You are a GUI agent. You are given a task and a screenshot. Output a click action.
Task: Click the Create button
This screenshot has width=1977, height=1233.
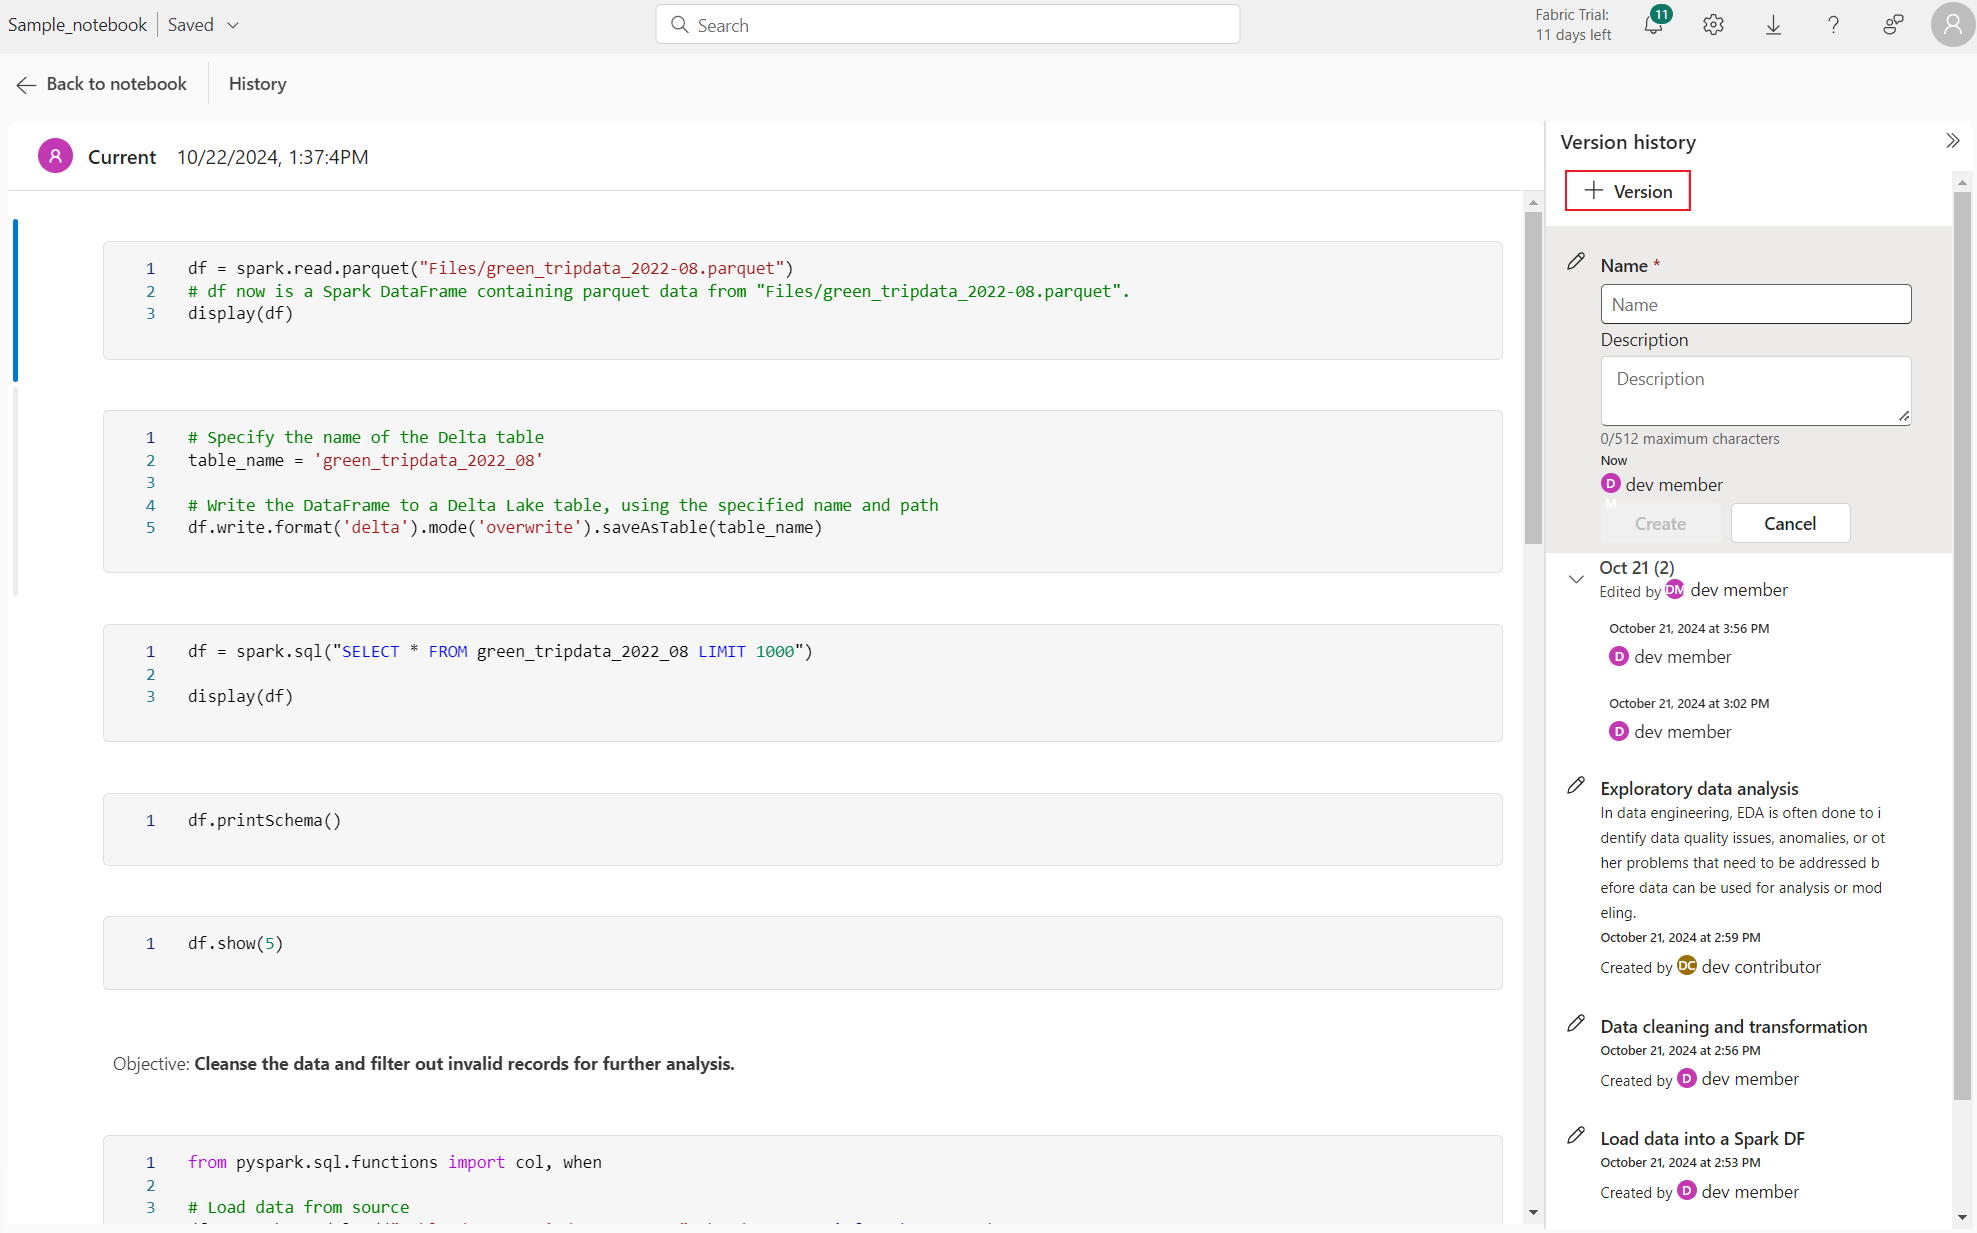[1660, 523]
